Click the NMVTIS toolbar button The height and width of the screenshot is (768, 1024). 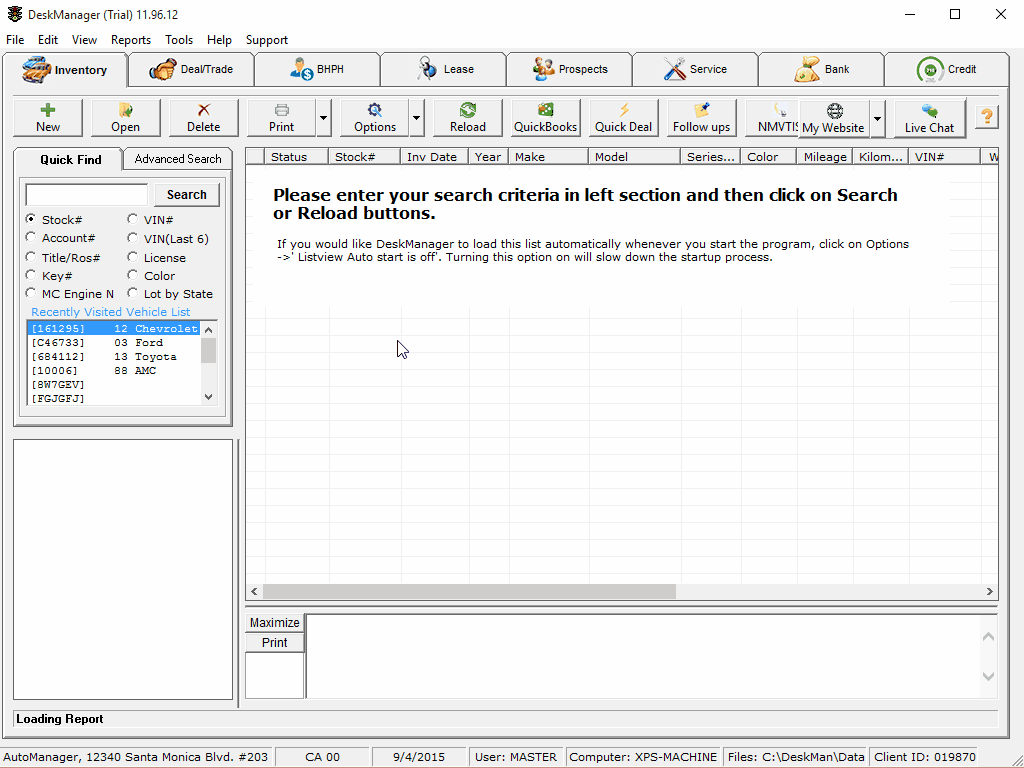tap(772, 118)
